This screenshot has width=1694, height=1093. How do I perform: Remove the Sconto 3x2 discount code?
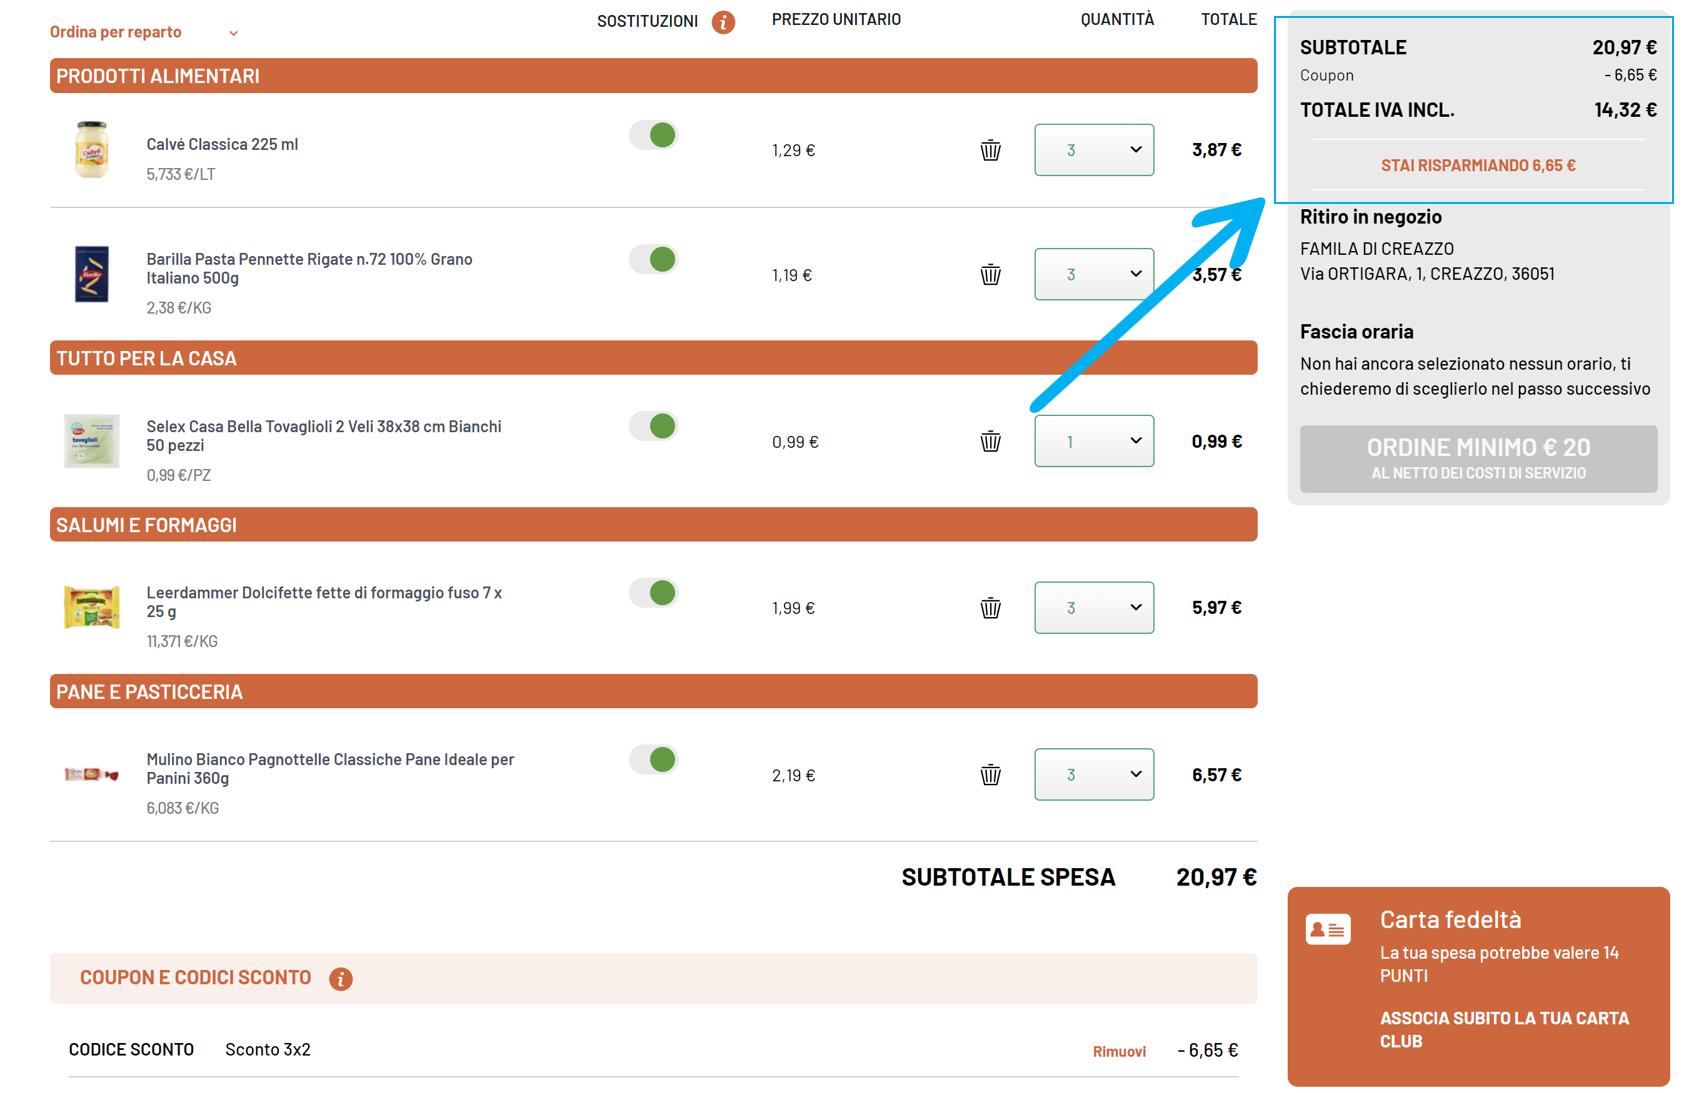tap(1118, 1051)
